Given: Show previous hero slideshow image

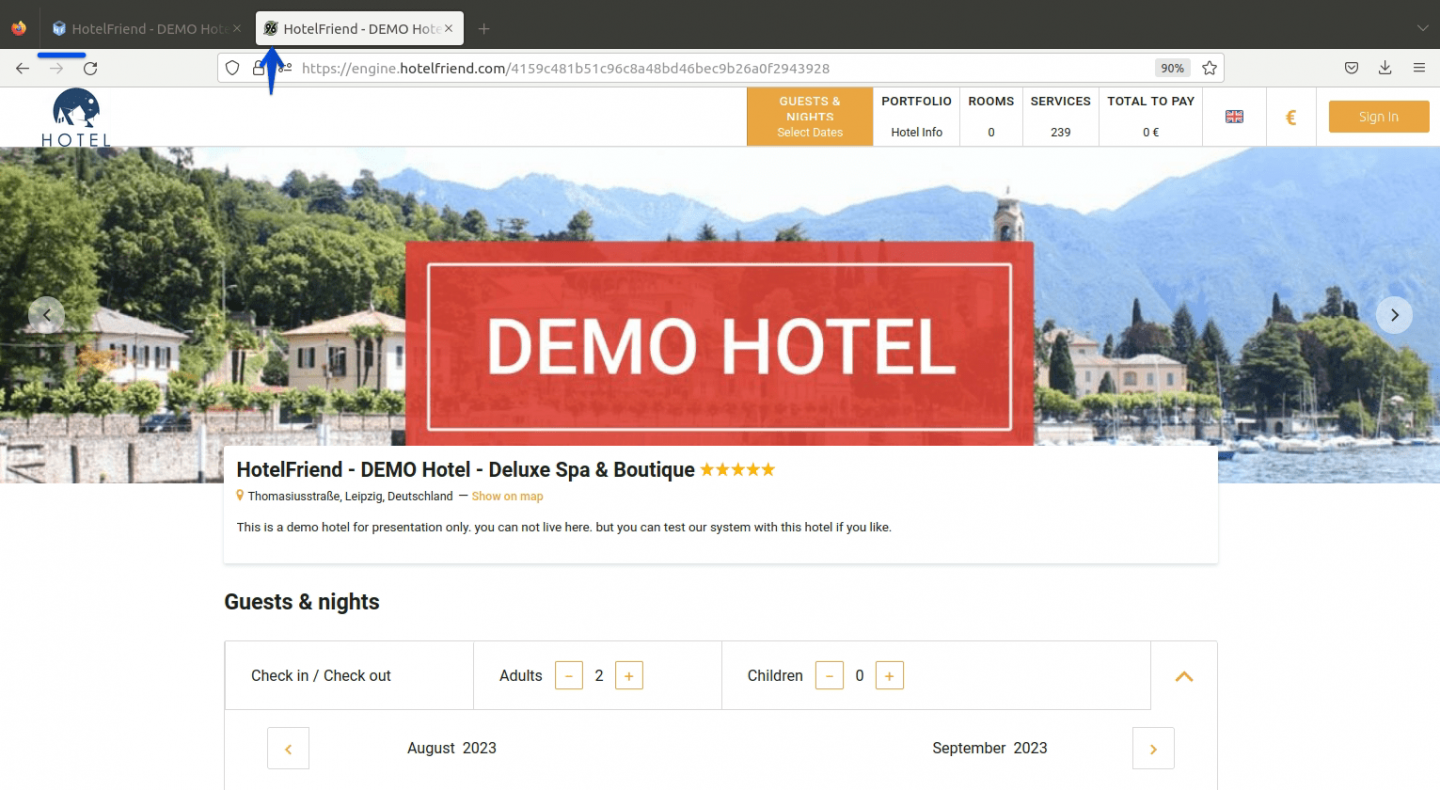Looking at the screenshot, I should 46,315.
